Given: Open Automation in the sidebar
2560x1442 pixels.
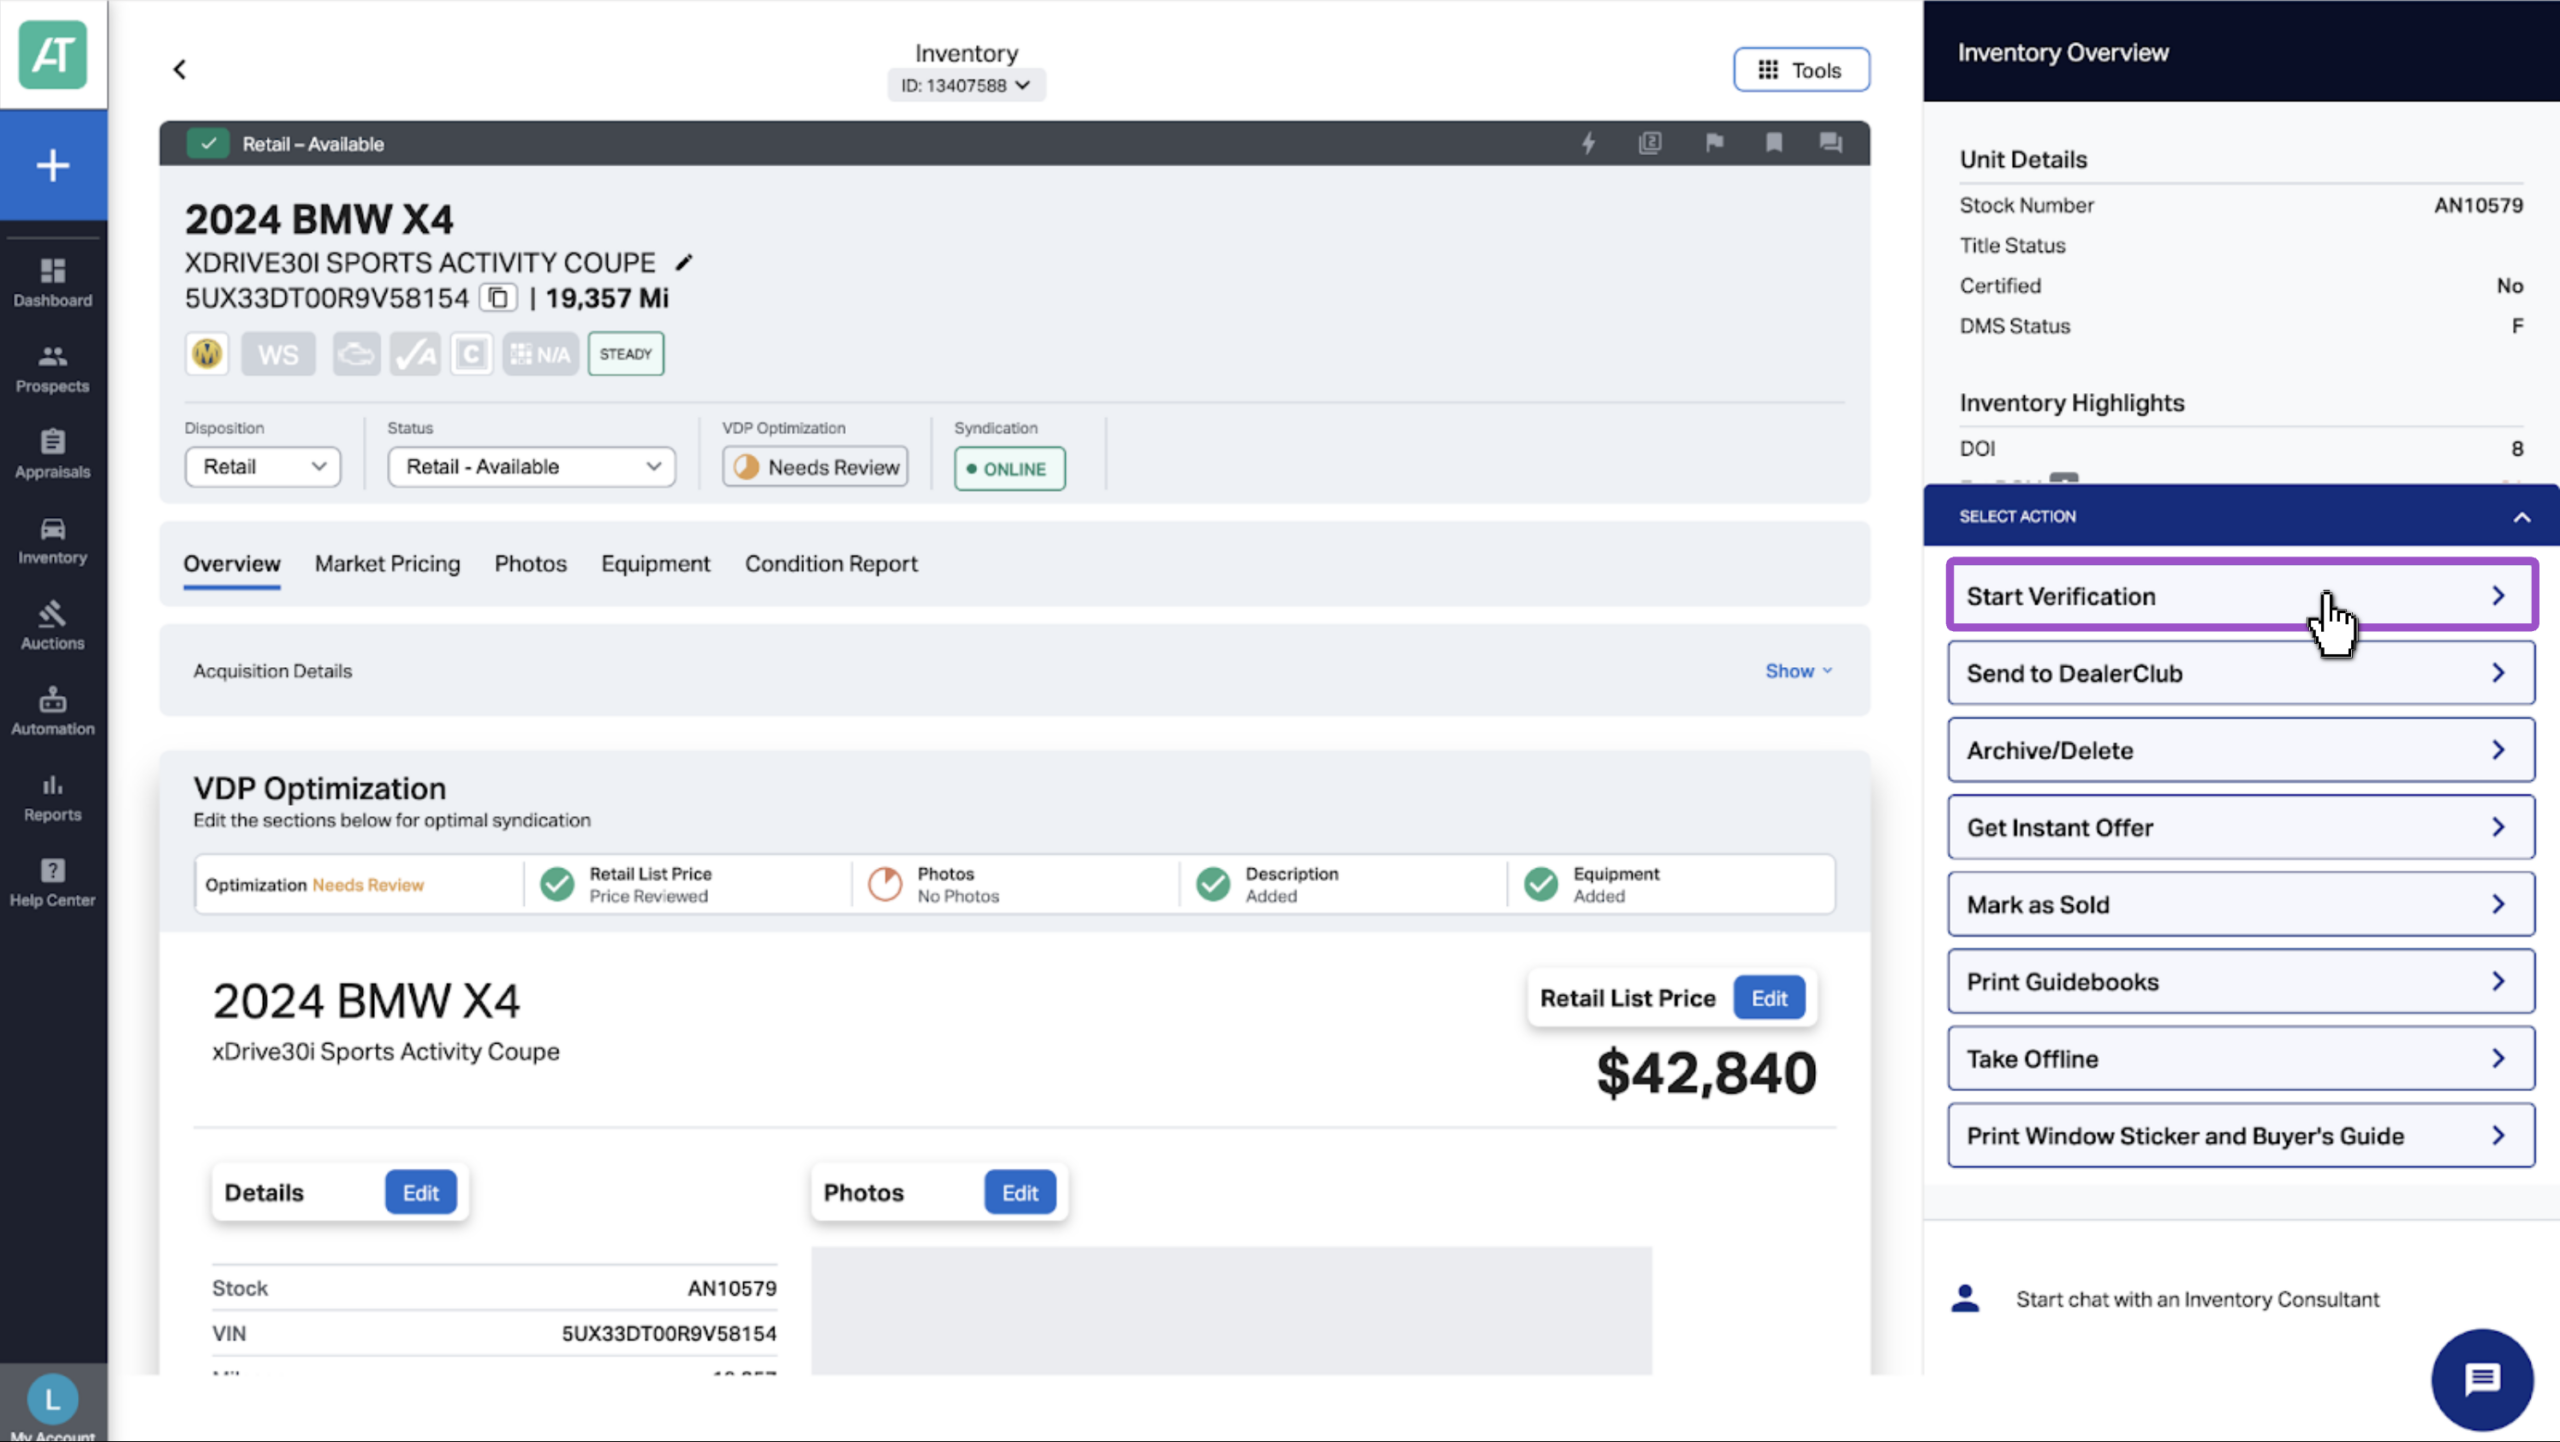Looking at the screenshot, I should pos(53,713).
